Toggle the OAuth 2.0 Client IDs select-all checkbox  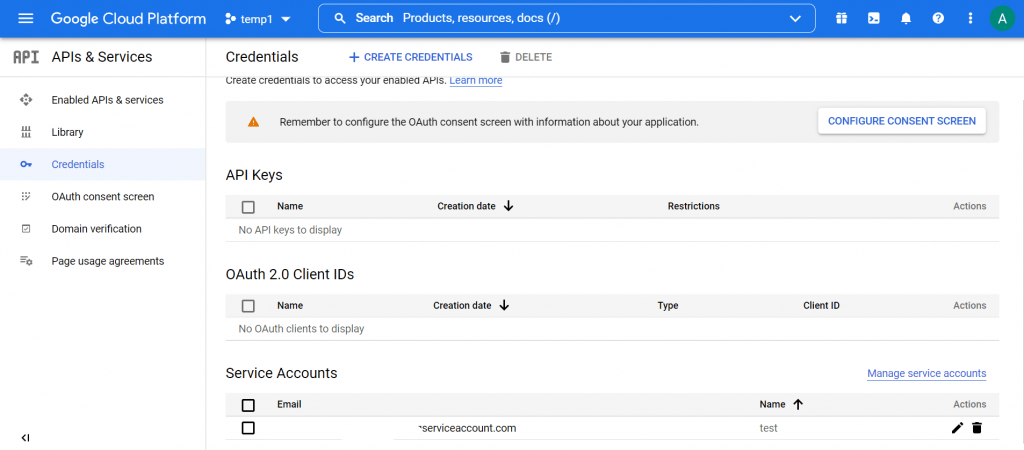point(248,306)
